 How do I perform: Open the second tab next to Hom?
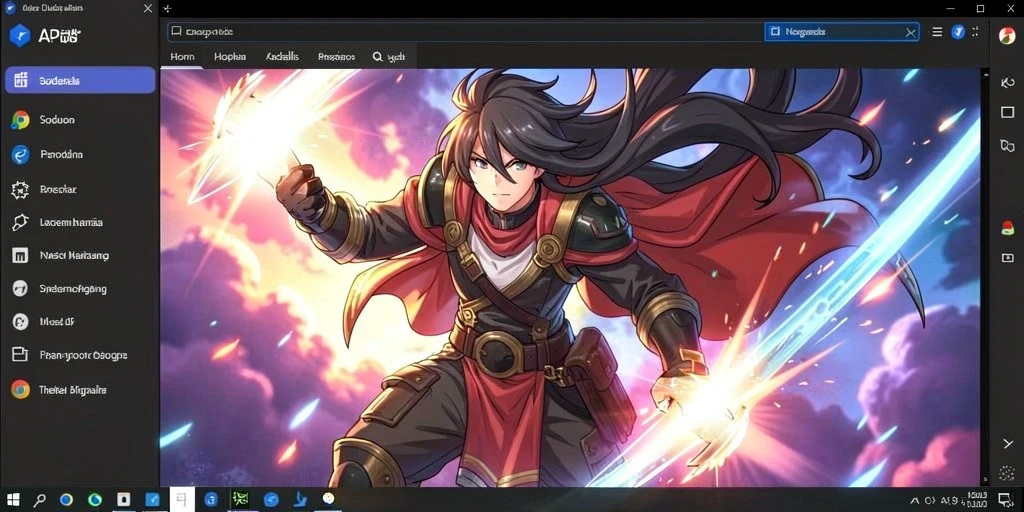coord(230,57)
